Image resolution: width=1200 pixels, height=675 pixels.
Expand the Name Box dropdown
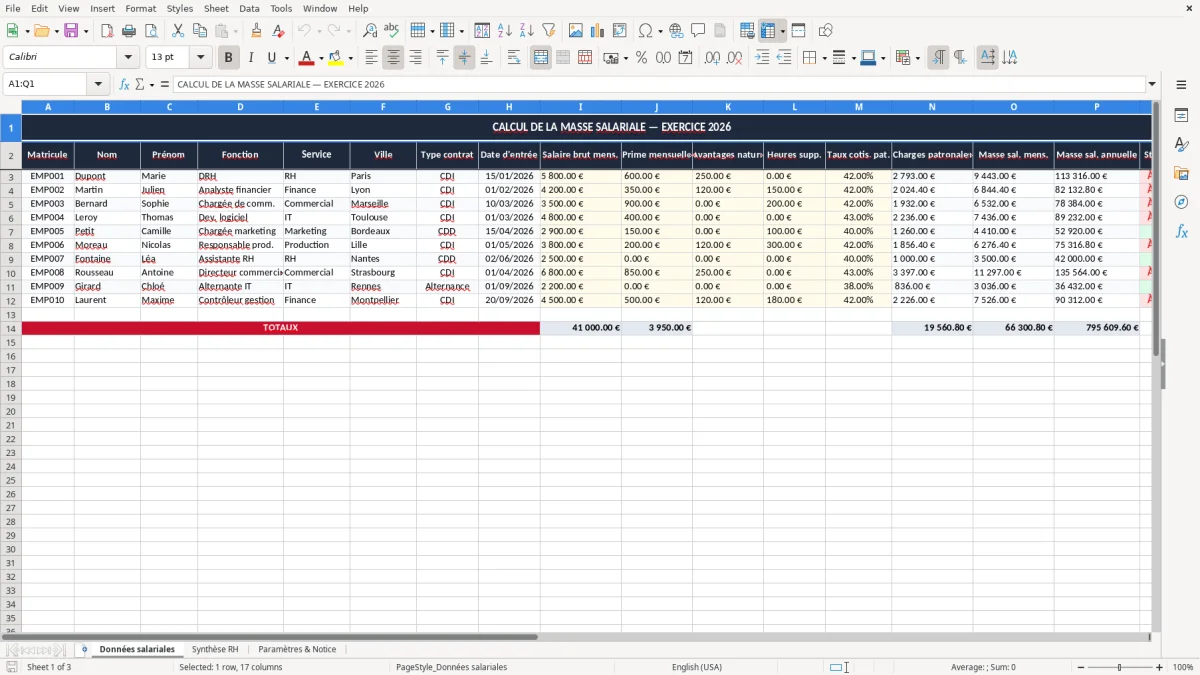[98, 85]
